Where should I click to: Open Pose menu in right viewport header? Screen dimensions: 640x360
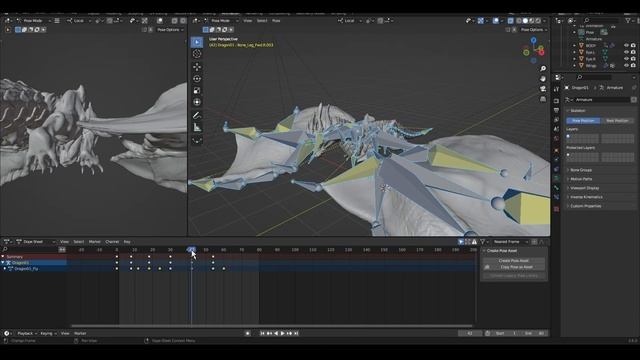[x=276, y=20]
